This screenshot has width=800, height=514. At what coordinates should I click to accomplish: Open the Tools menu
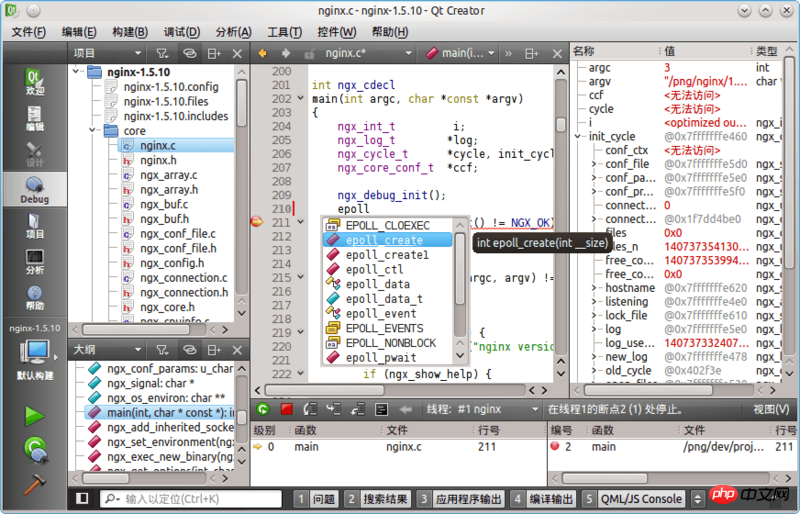[284, 32]
